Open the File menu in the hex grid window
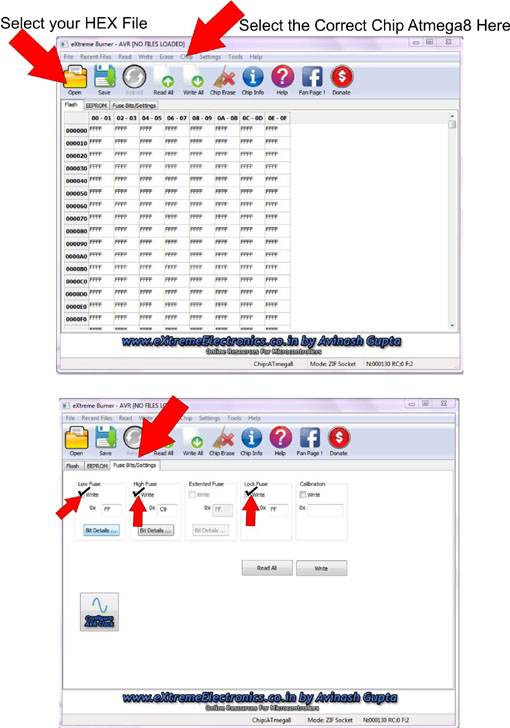 [x=69, y=57]
